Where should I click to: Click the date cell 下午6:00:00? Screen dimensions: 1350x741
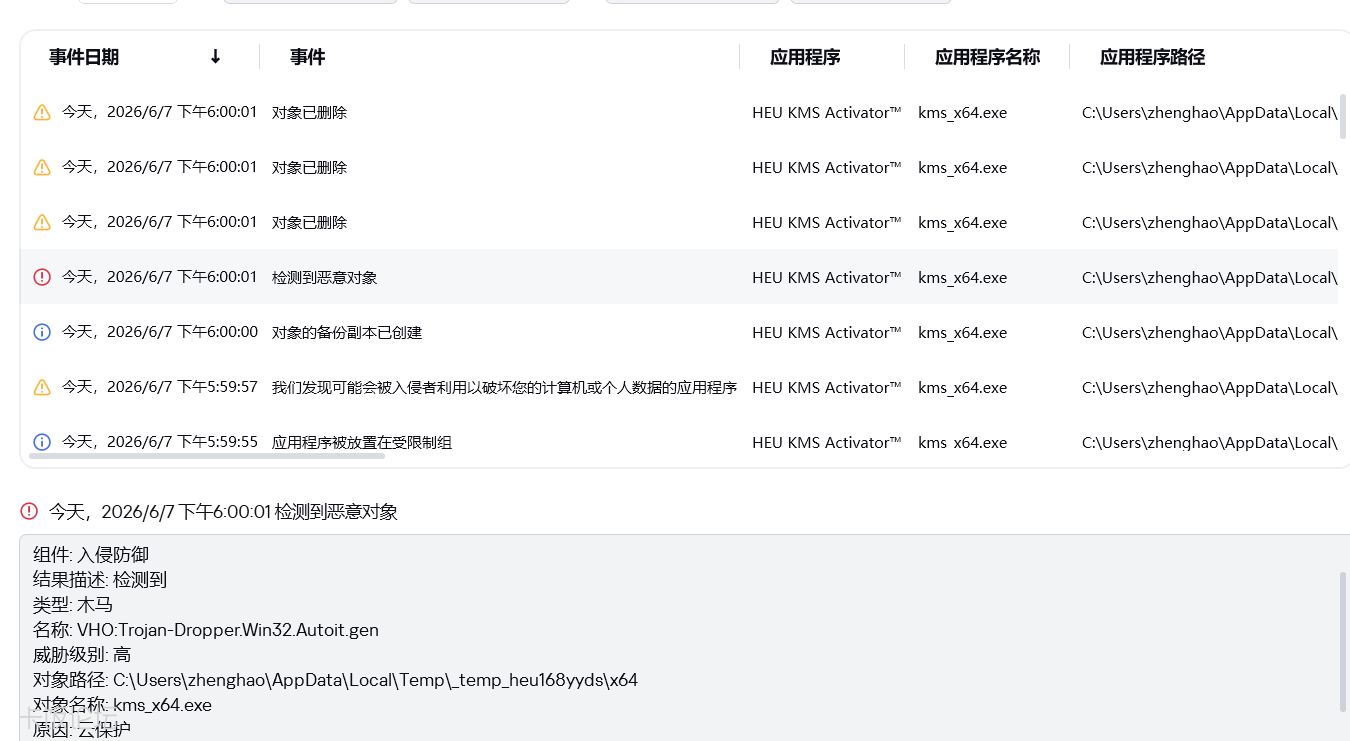(x=160, y=332)
